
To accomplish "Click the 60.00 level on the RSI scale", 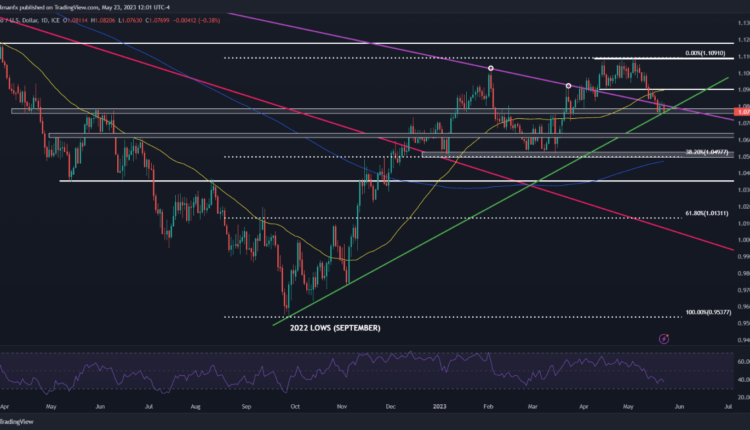I will tap(741, 360).
